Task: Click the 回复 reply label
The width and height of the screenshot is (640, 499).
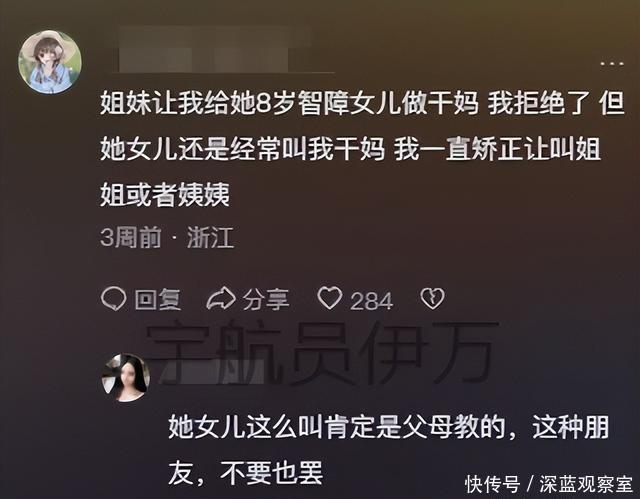Action: click(158, 299)
